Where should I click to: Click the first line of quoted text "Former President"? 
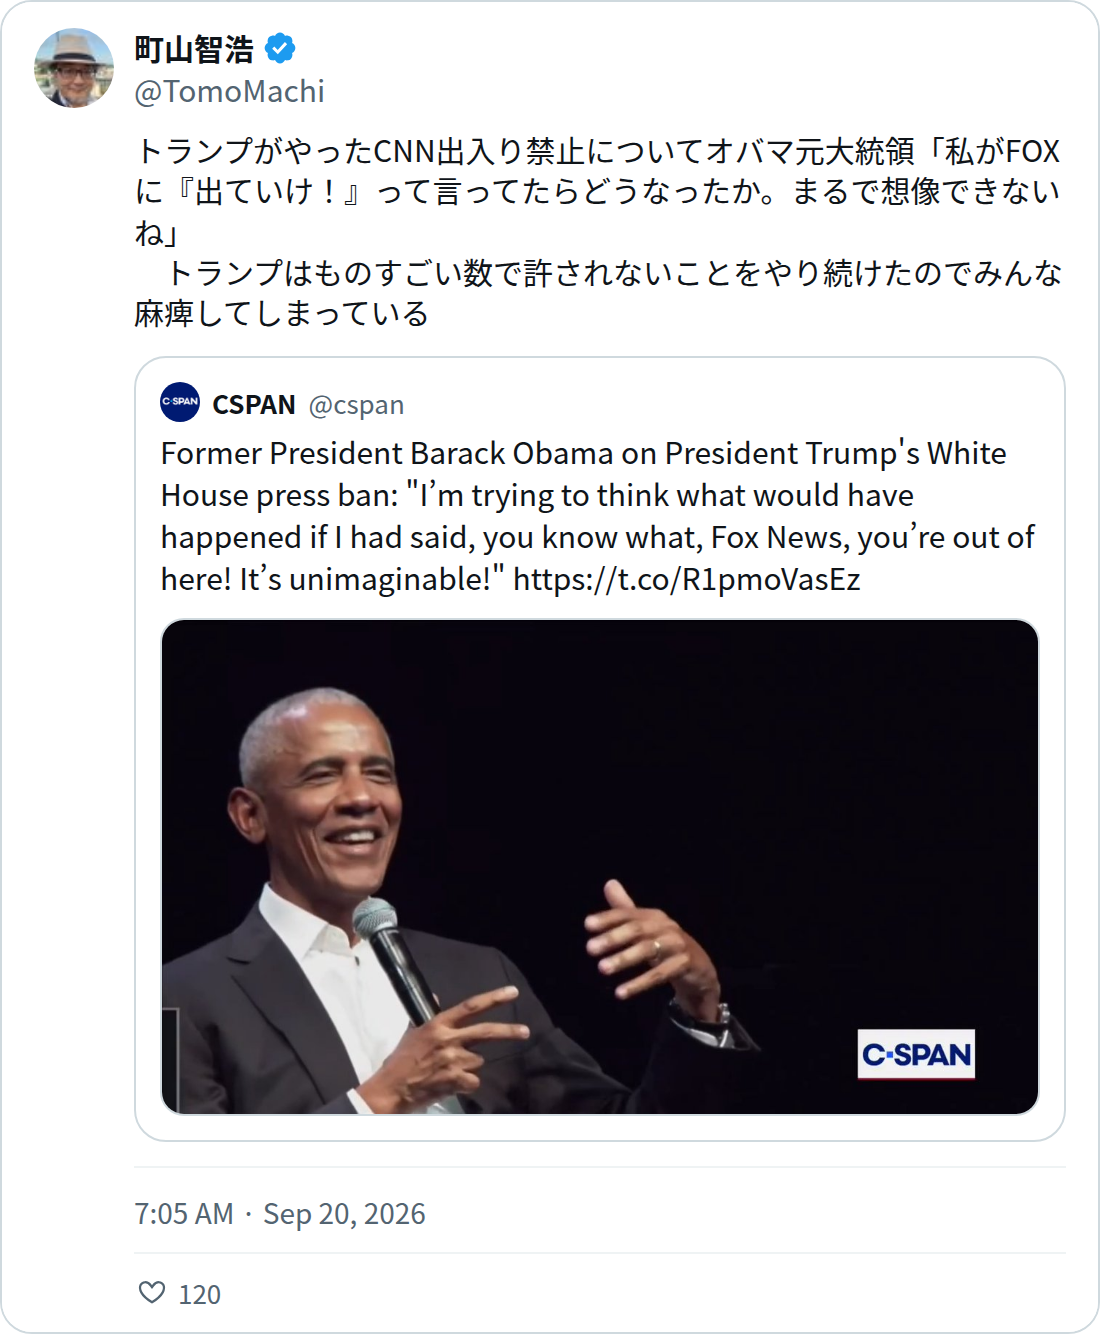[584, 453]
